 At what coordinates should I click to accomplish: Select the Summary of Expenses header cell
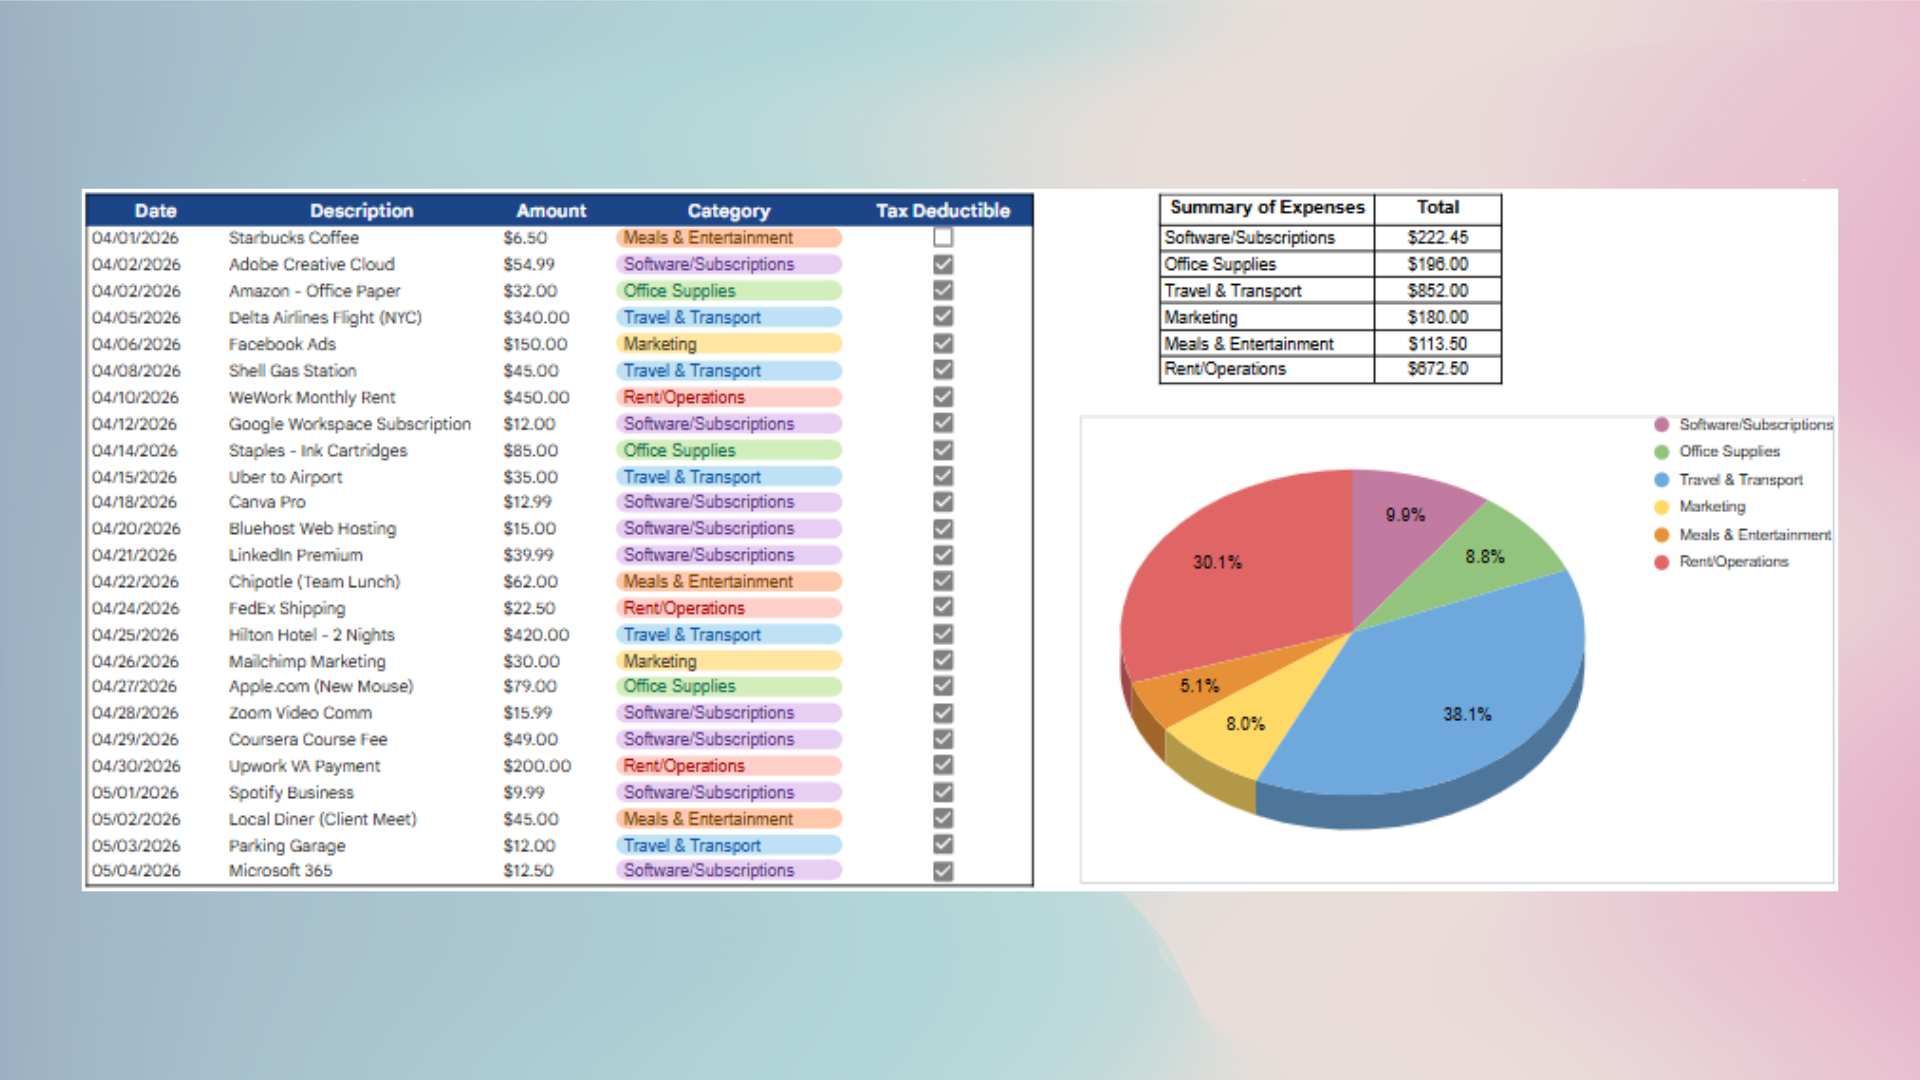pos(1267,208)
